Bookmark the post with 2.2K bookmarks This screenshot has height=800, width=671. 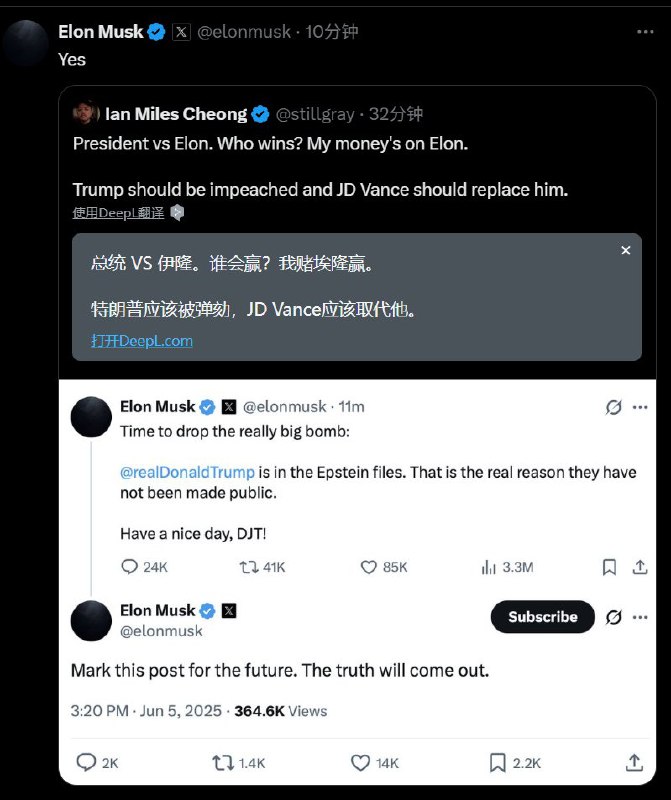tap(515, 763)
